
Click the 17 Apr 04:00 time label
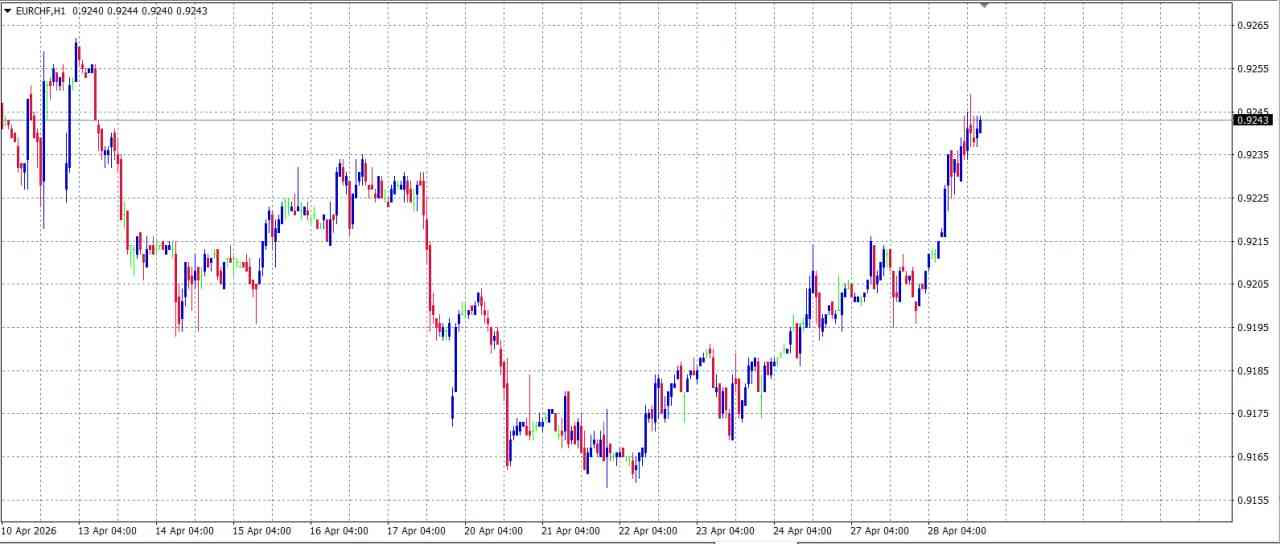pos(417,531)
